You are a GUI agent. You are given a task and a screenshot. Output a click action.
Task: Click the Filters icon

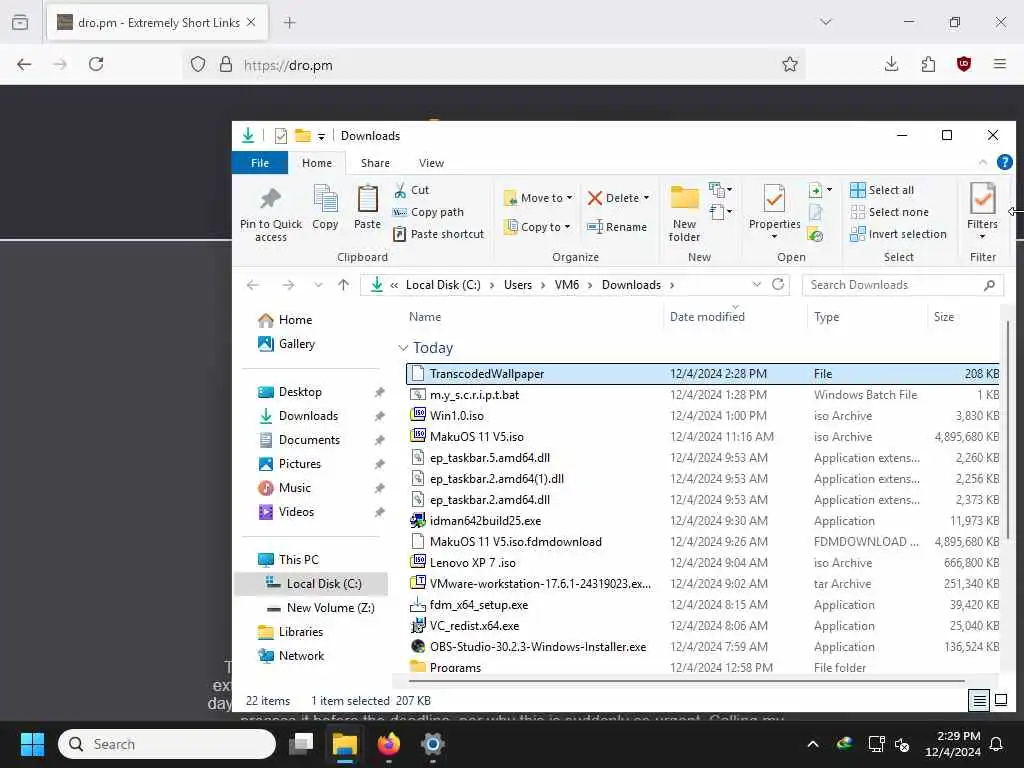pyautogui.click(x=982, y=198)
